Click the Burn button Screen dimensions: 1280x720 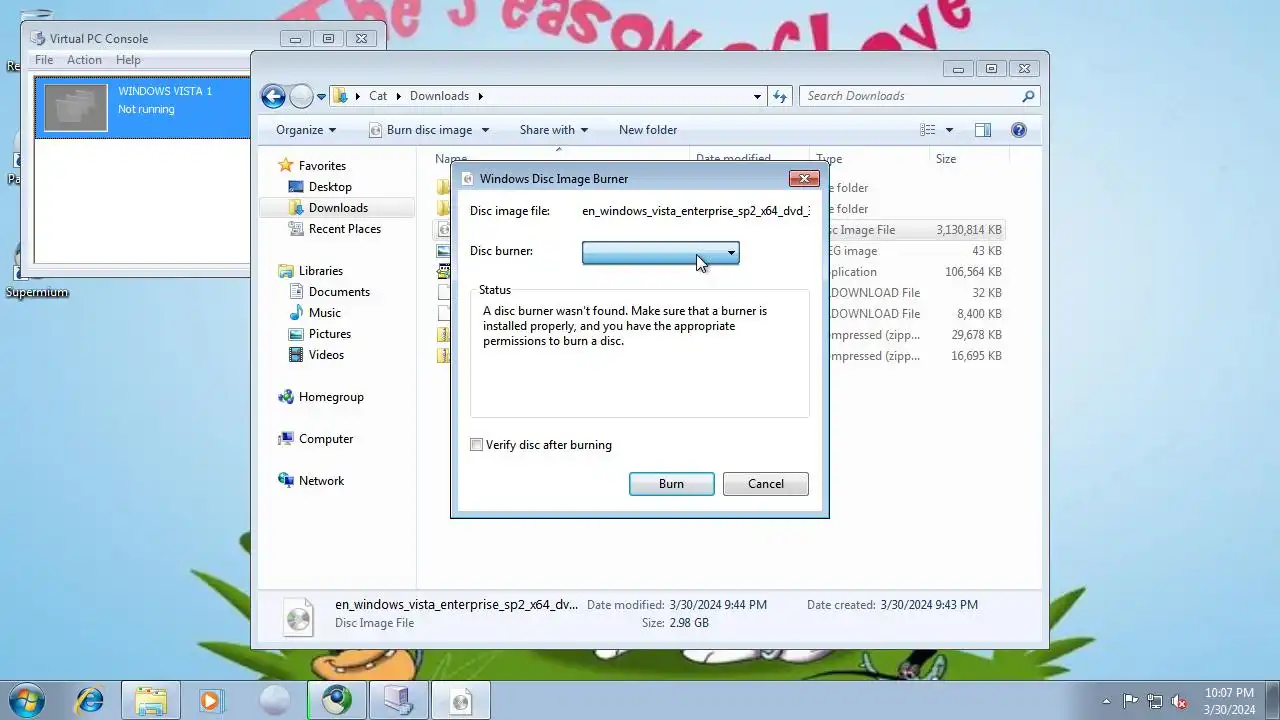(x=671, y=484)
